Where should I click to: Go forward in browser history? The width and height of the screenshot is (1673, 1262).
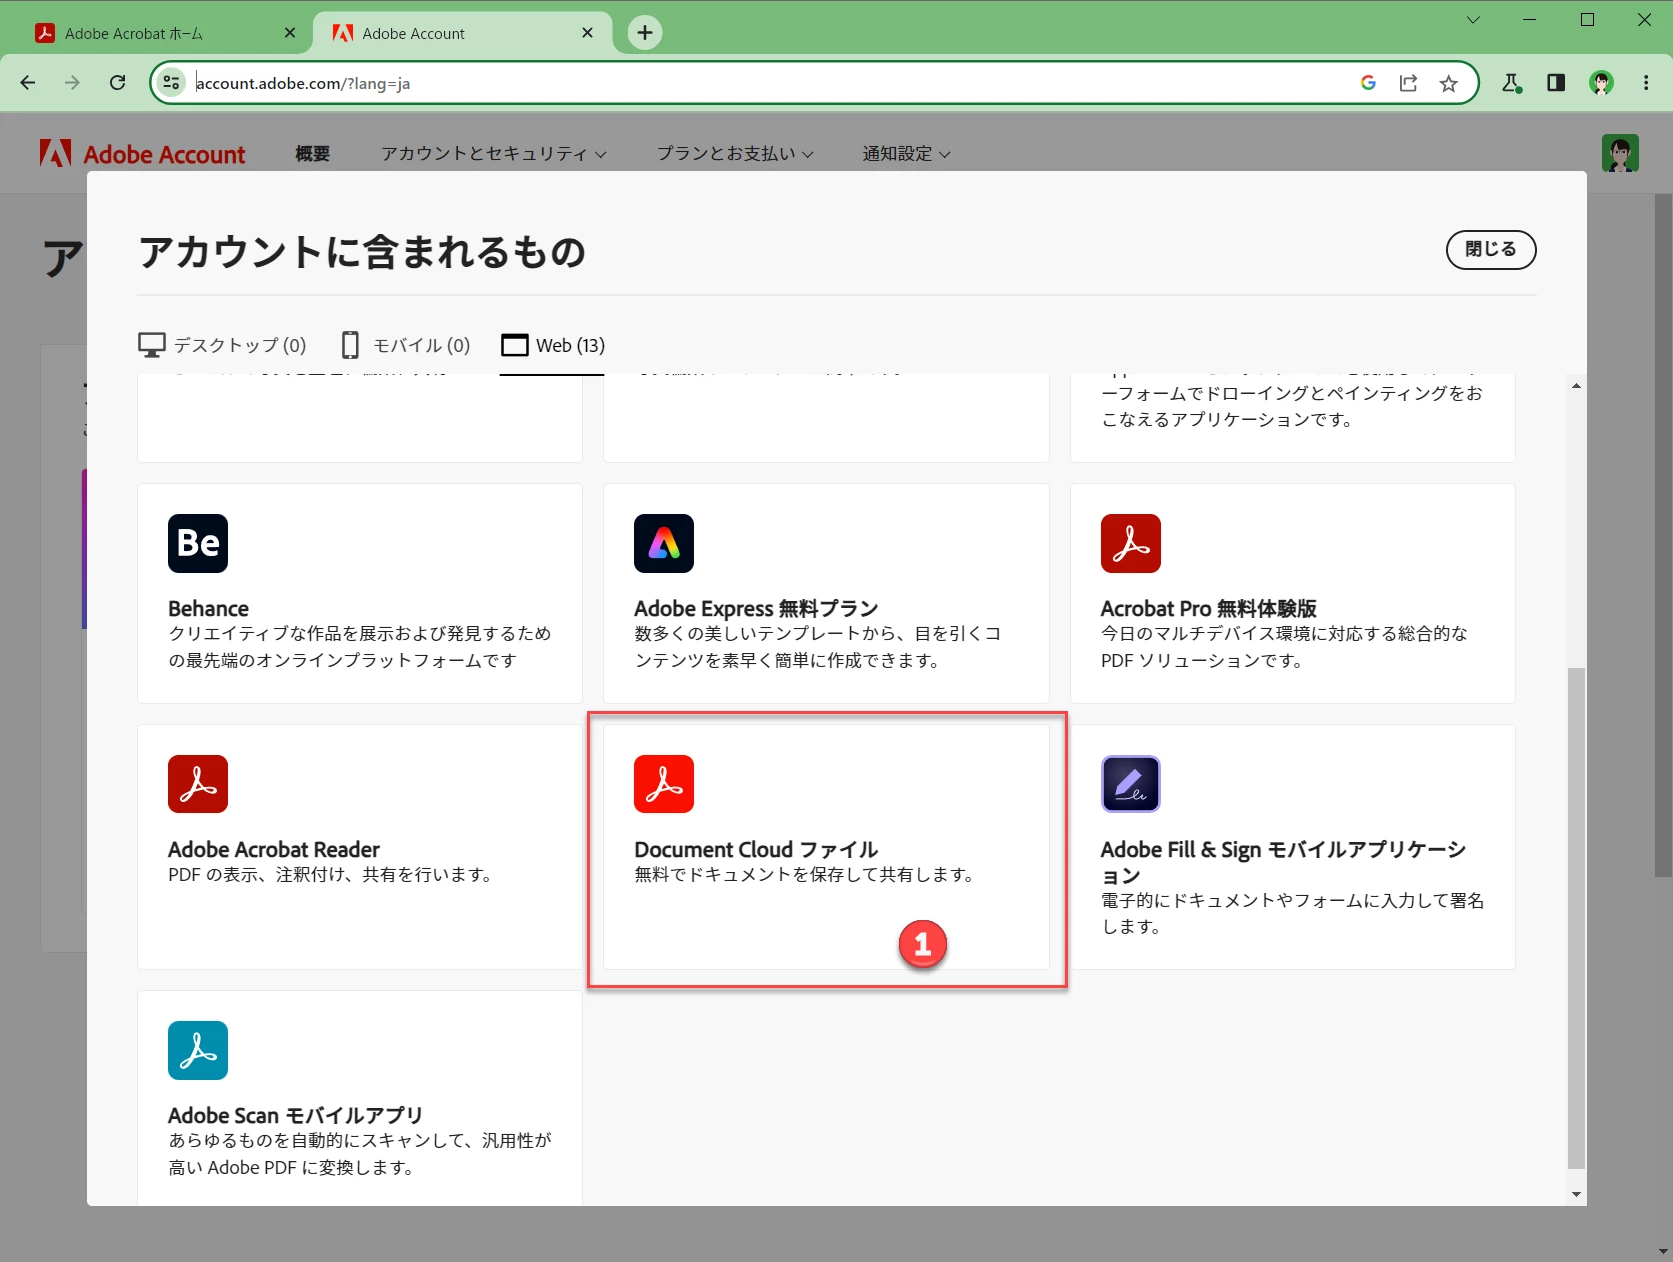72,83
